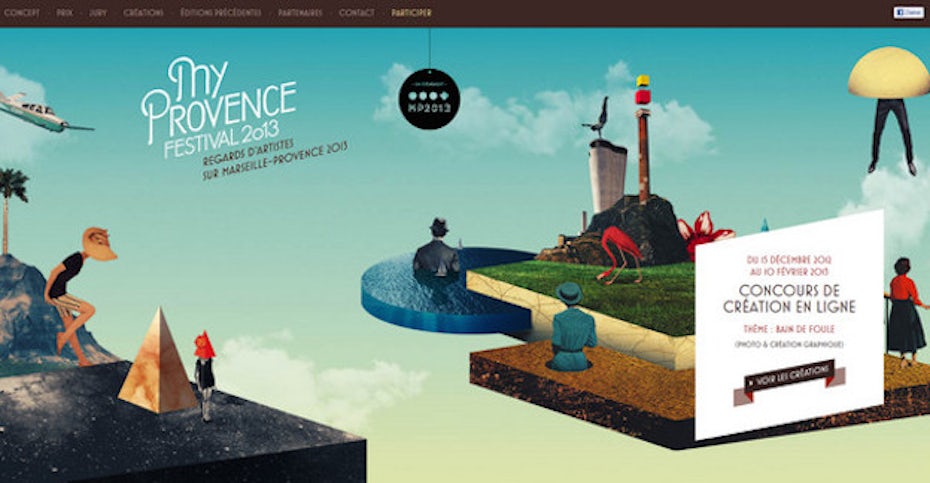Click the Voir les créations ribbon button
The height and width of the screenshot is (483, 930).
[789, 380]
